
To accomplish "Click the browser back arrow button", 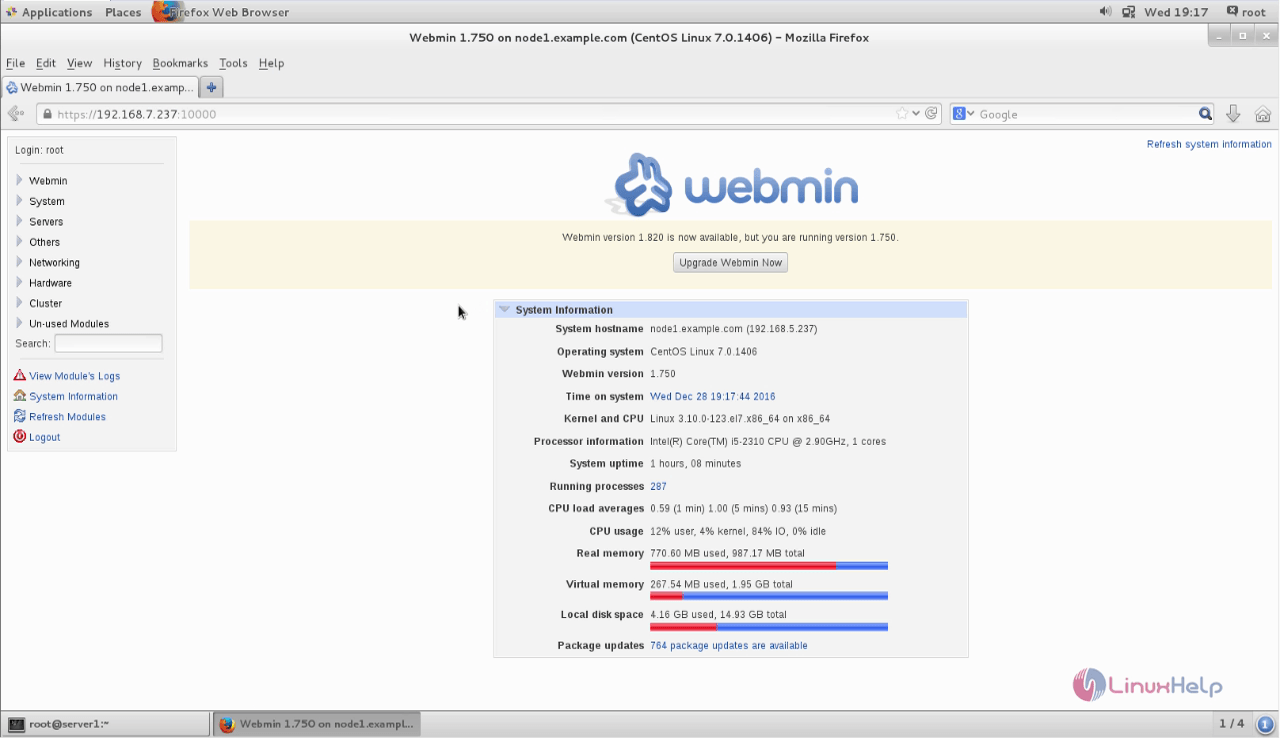I will (16, 114).
